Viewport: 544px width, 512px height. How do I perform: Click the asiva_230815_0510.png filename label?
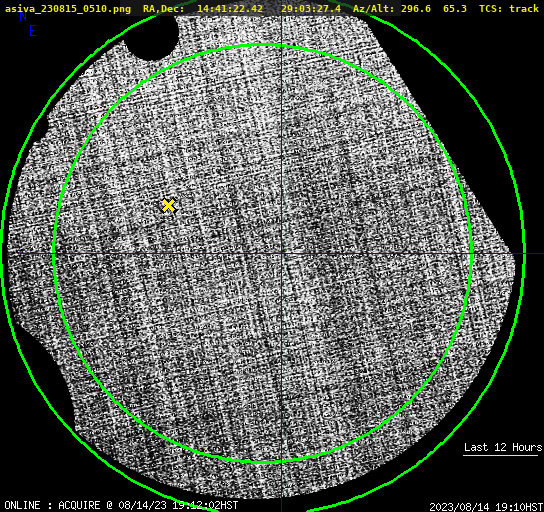click(x=68, y=8)
